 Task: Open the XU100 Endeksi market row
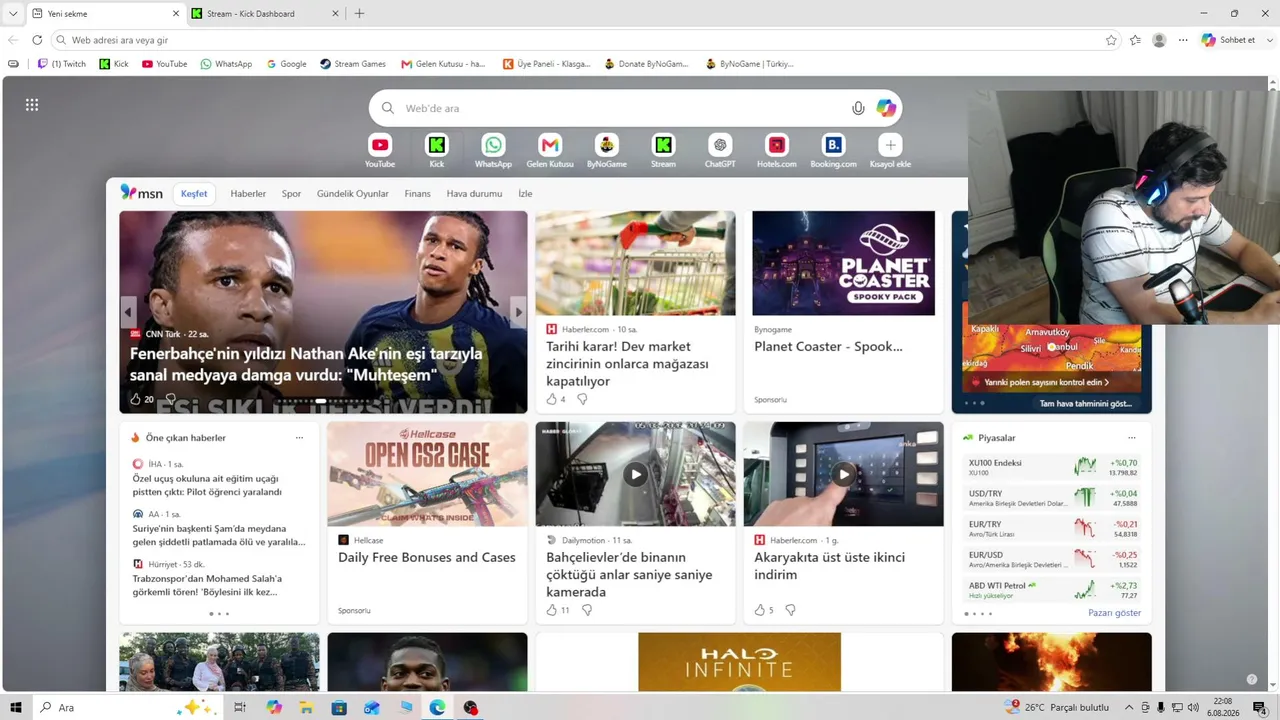(1052, 467)
